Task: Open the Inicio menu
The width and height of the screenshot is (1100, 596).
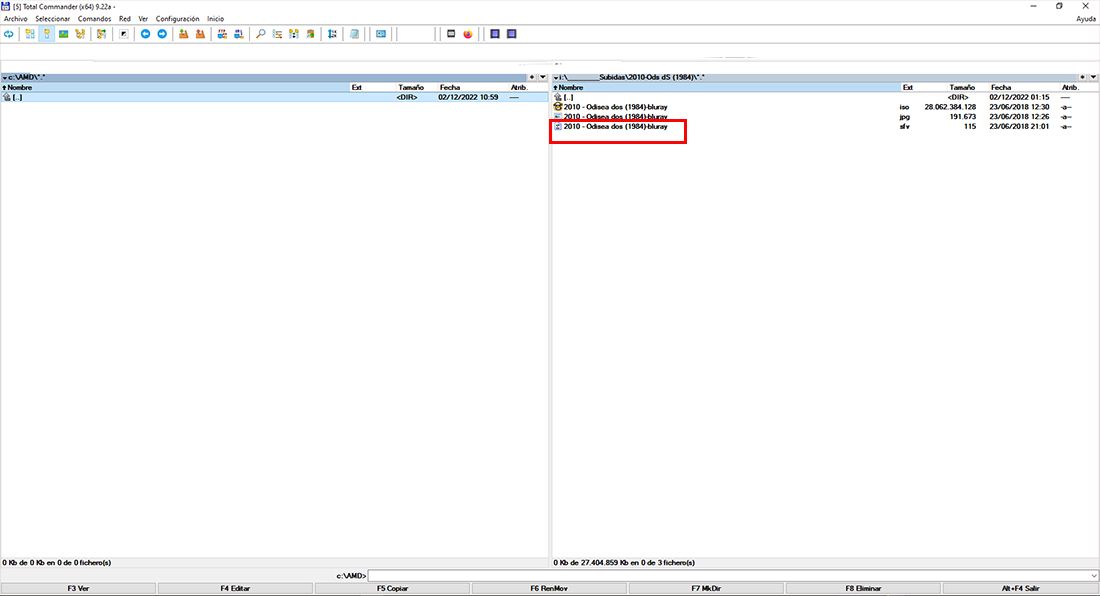Action: click(x=215, y=19)
